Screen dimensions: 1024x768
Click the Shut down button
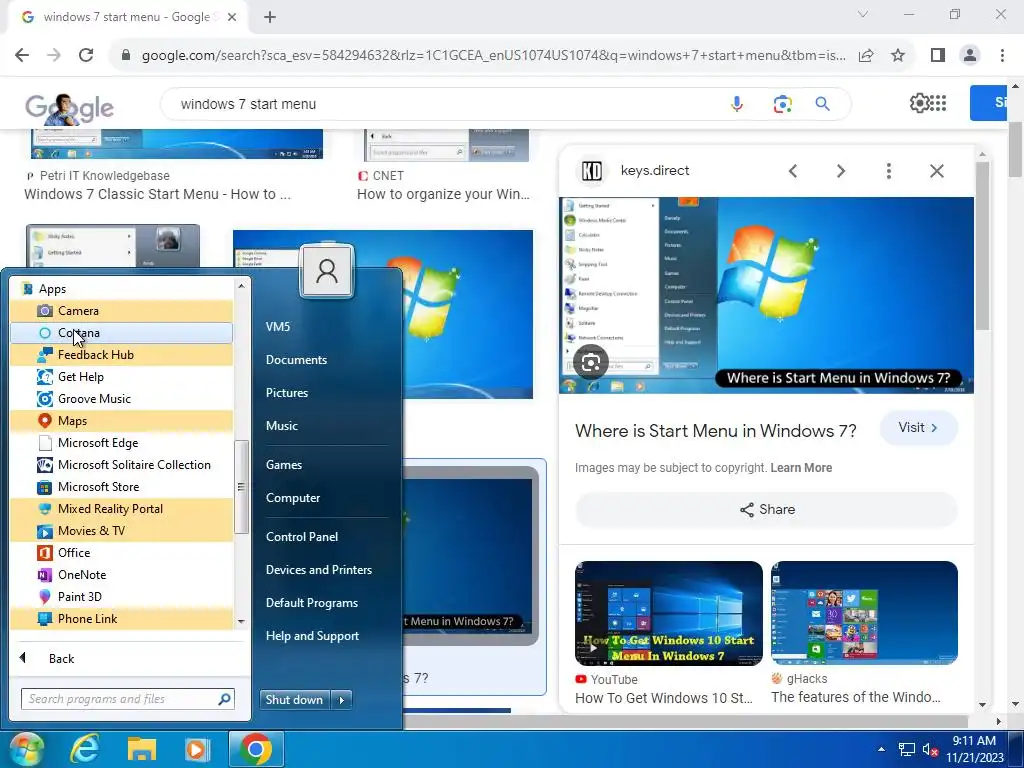point(295,699)
